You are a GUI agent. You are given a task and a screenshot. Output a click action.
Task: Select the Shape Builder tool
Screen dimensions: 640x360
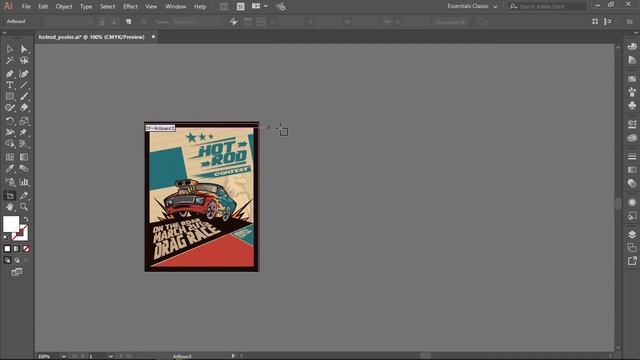(x=10, y=144)
